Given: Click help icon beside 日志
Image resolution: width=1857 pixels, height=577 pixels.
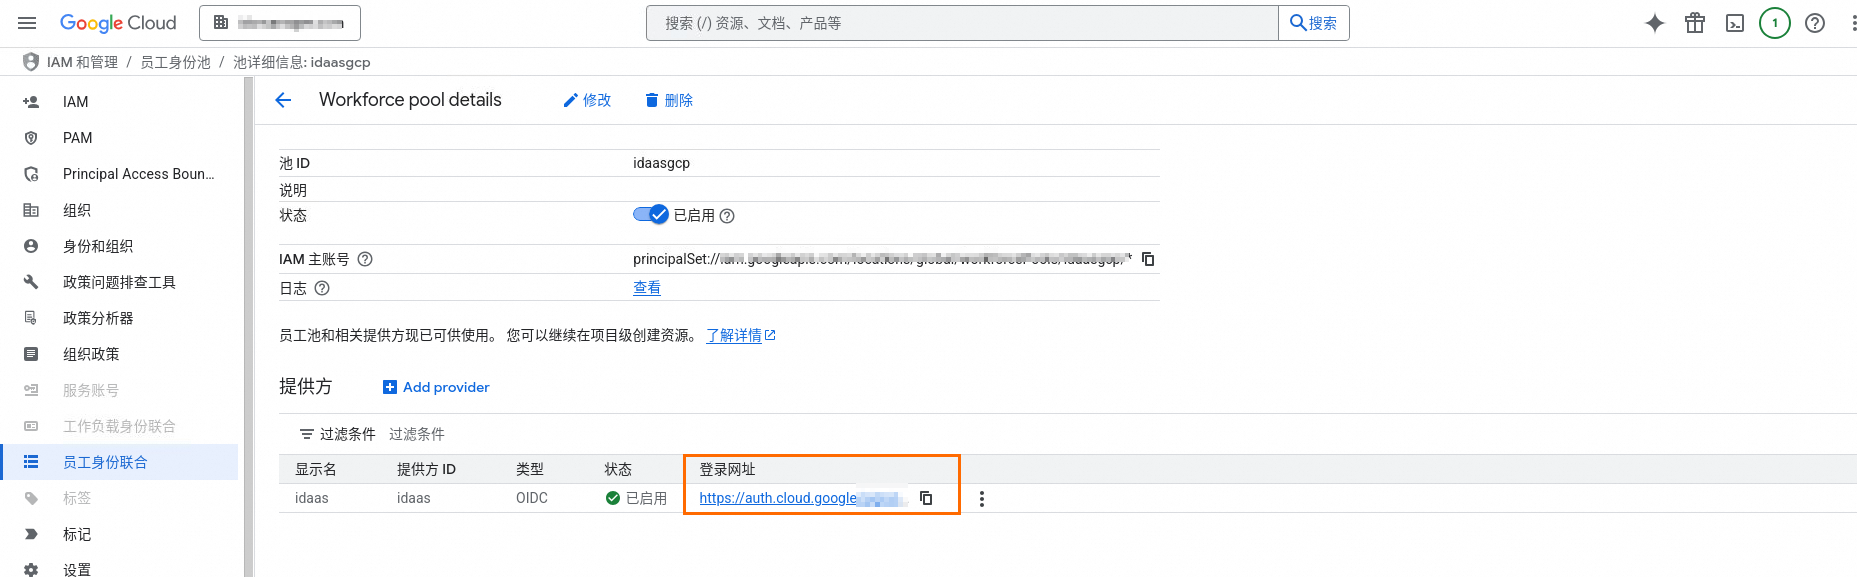Looking at the screenshot, I should pos(322,288).
